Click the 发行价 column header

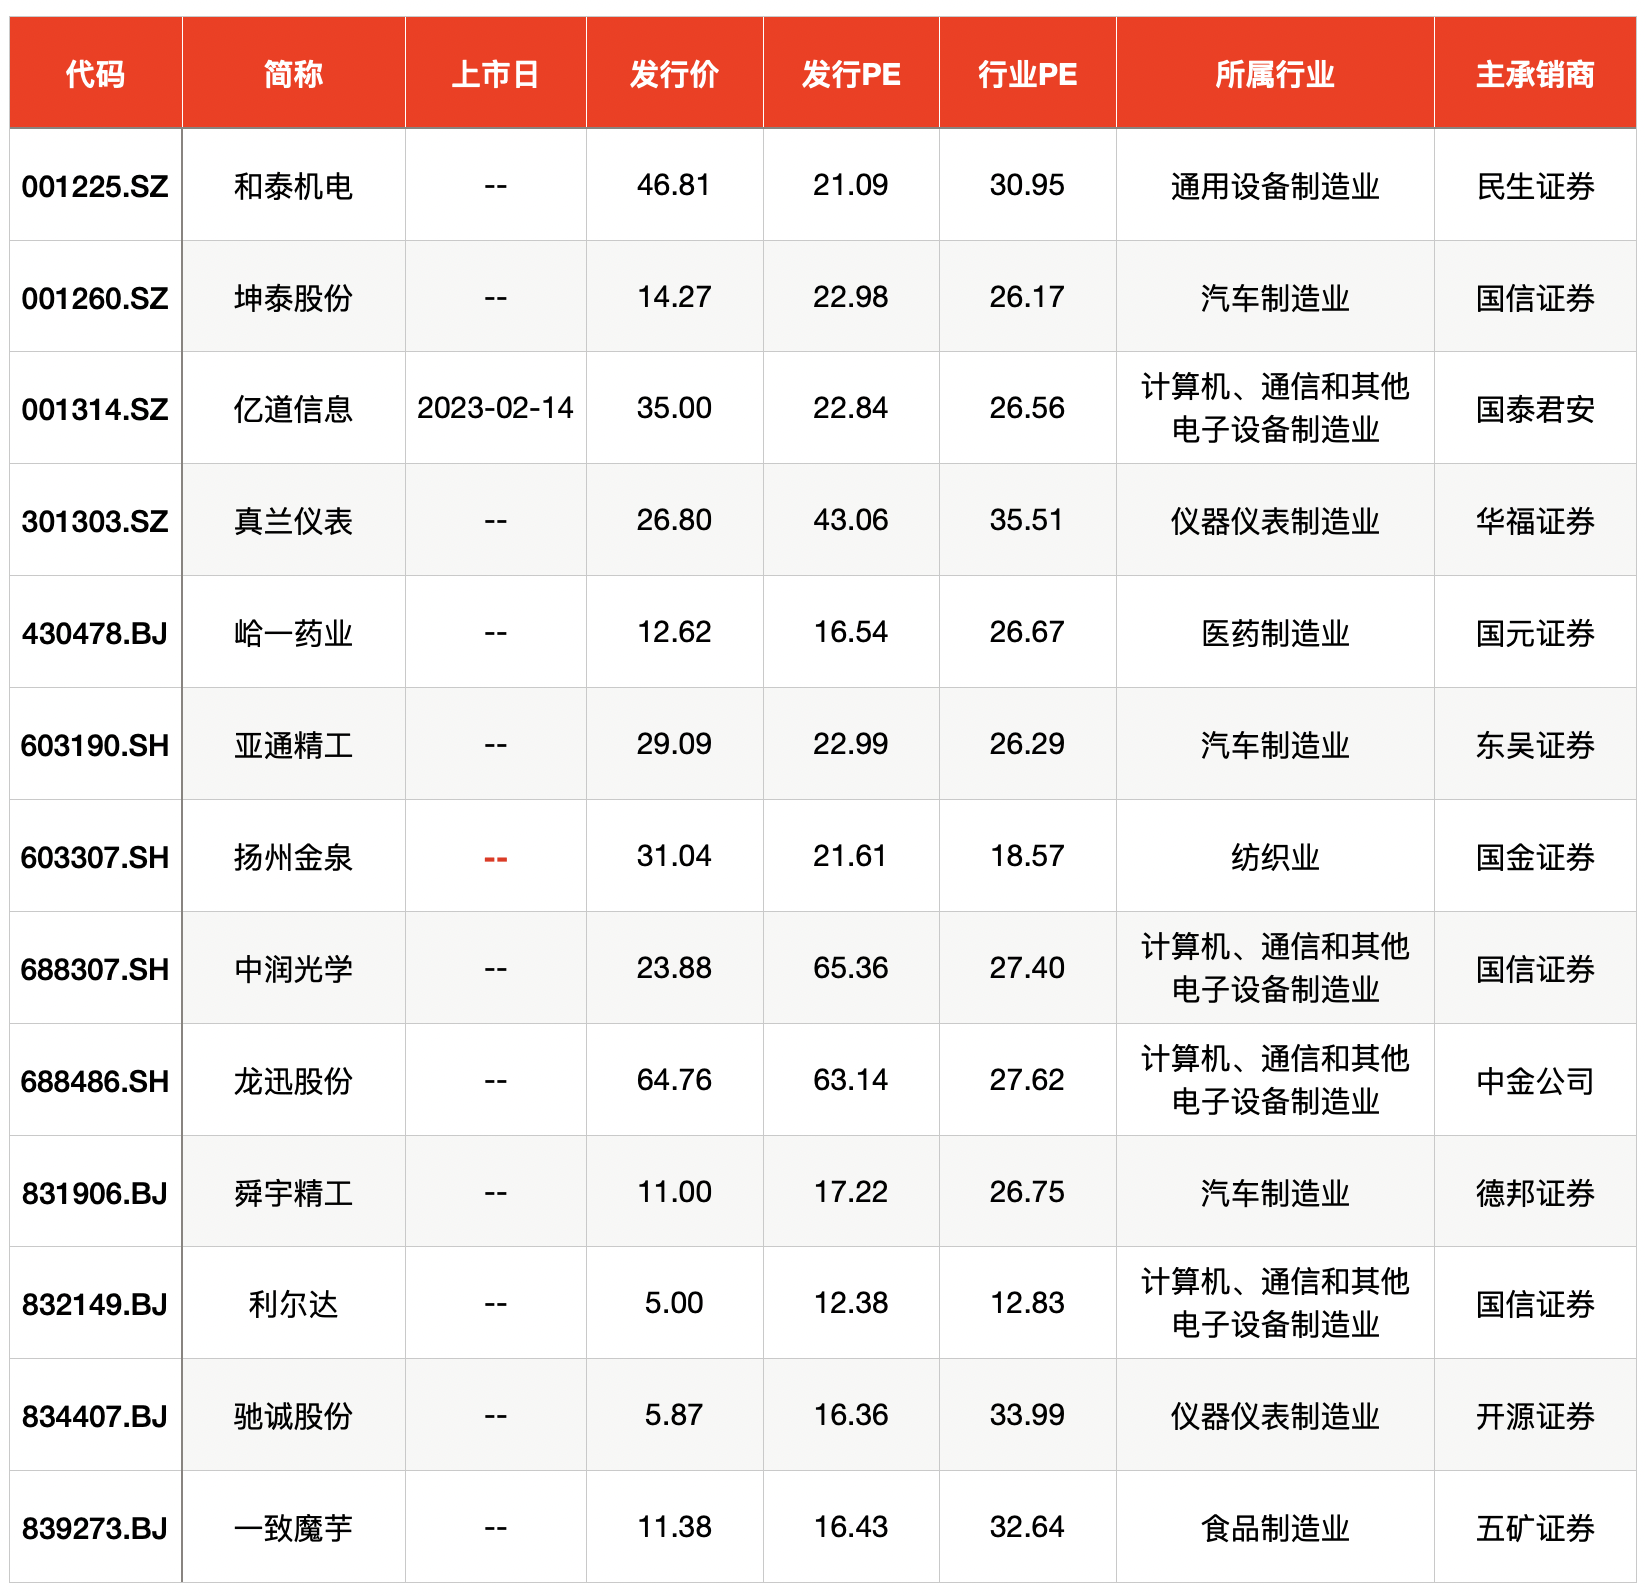coord(674,74)
